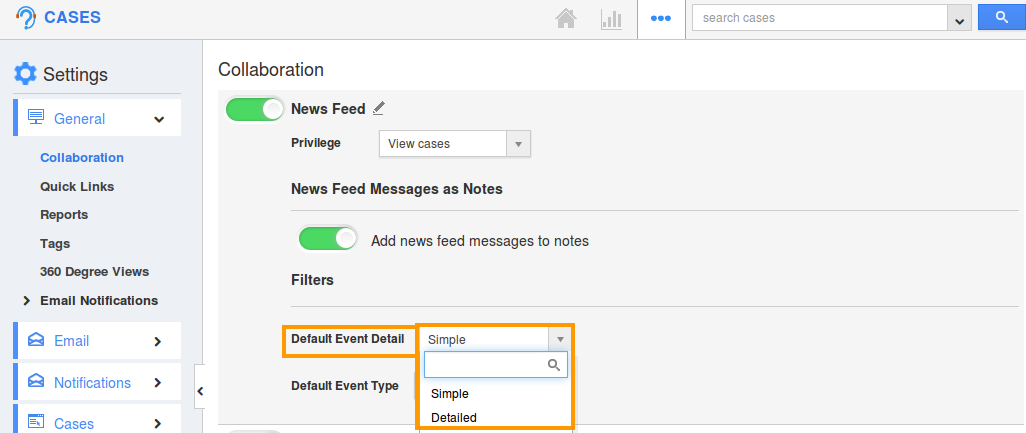Open the Privilege View cases dropdown
The width and height of the screenshot is (1026, 433).
455,144
